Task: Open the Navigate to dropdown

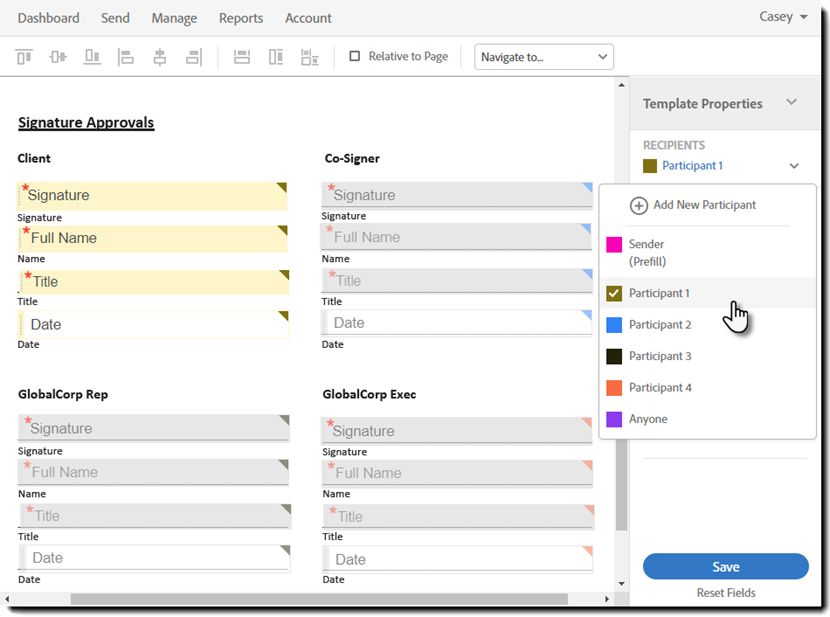Action: (x=544, y=57)
